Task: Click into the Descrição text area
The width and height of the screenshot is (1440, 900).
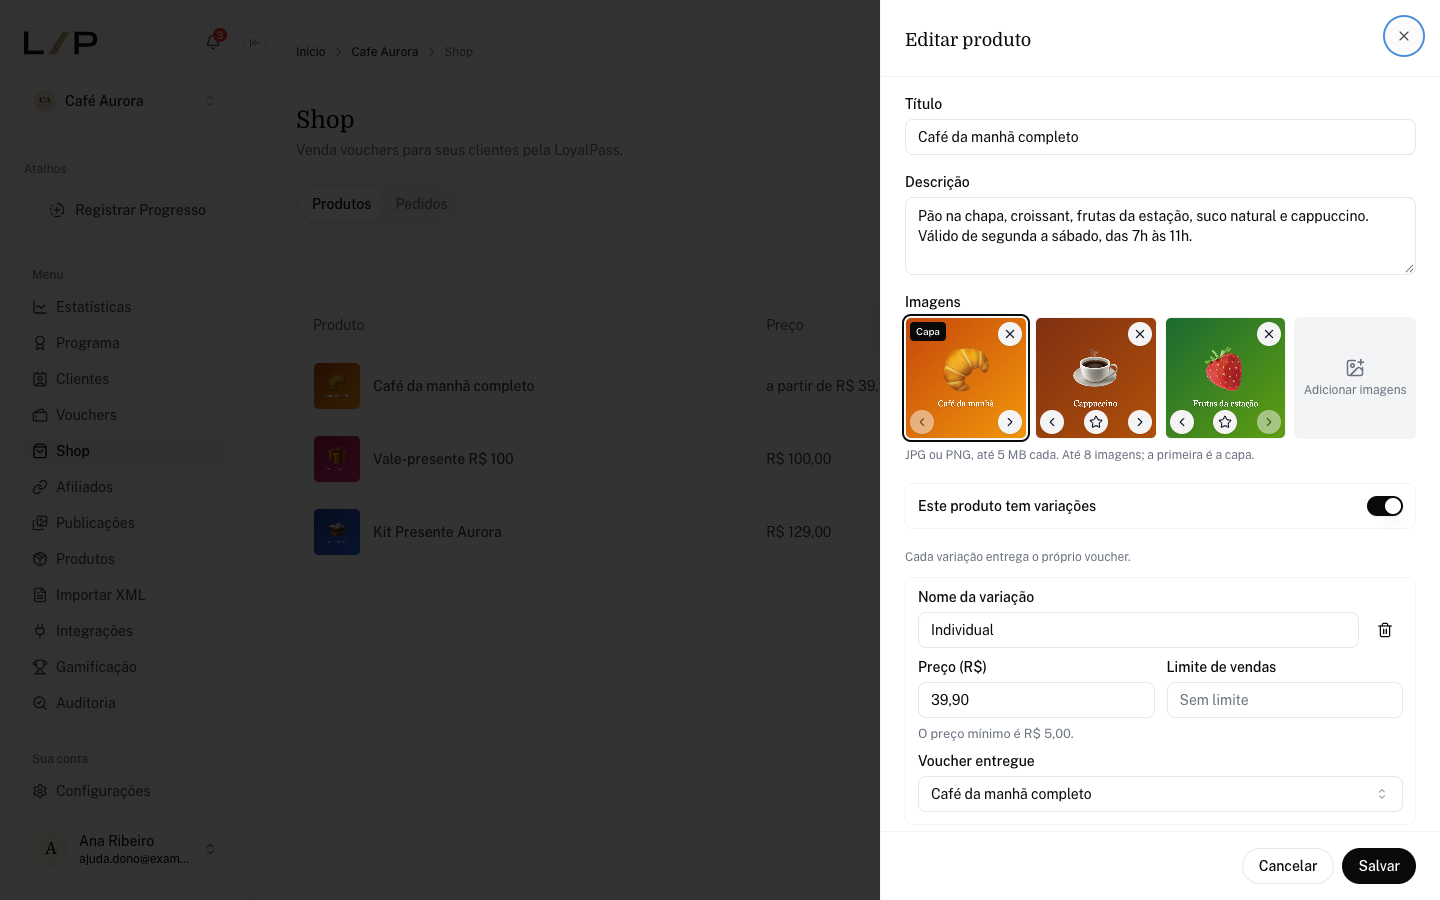Action: (x=1160, y=236)
